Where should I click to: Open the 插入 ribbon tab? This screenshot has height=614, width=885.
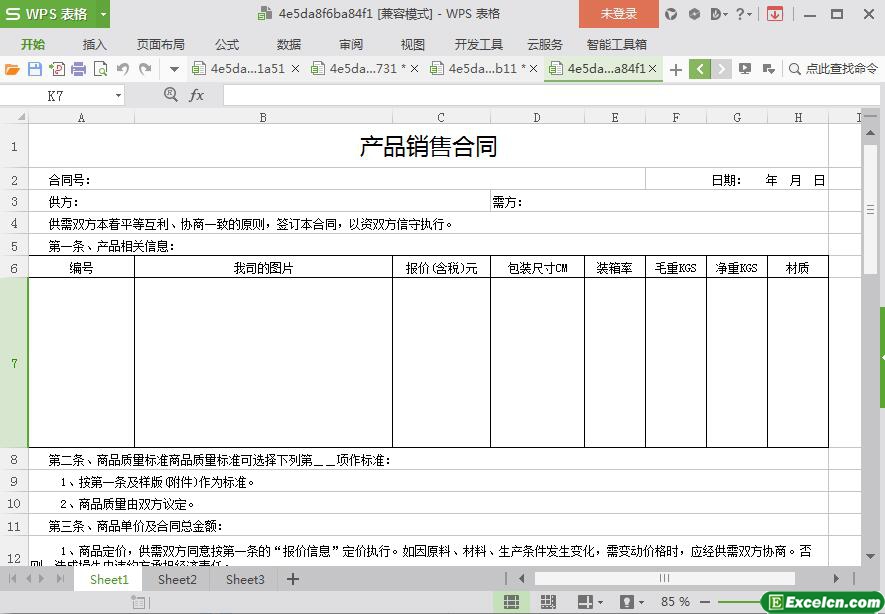pos(94,44)
